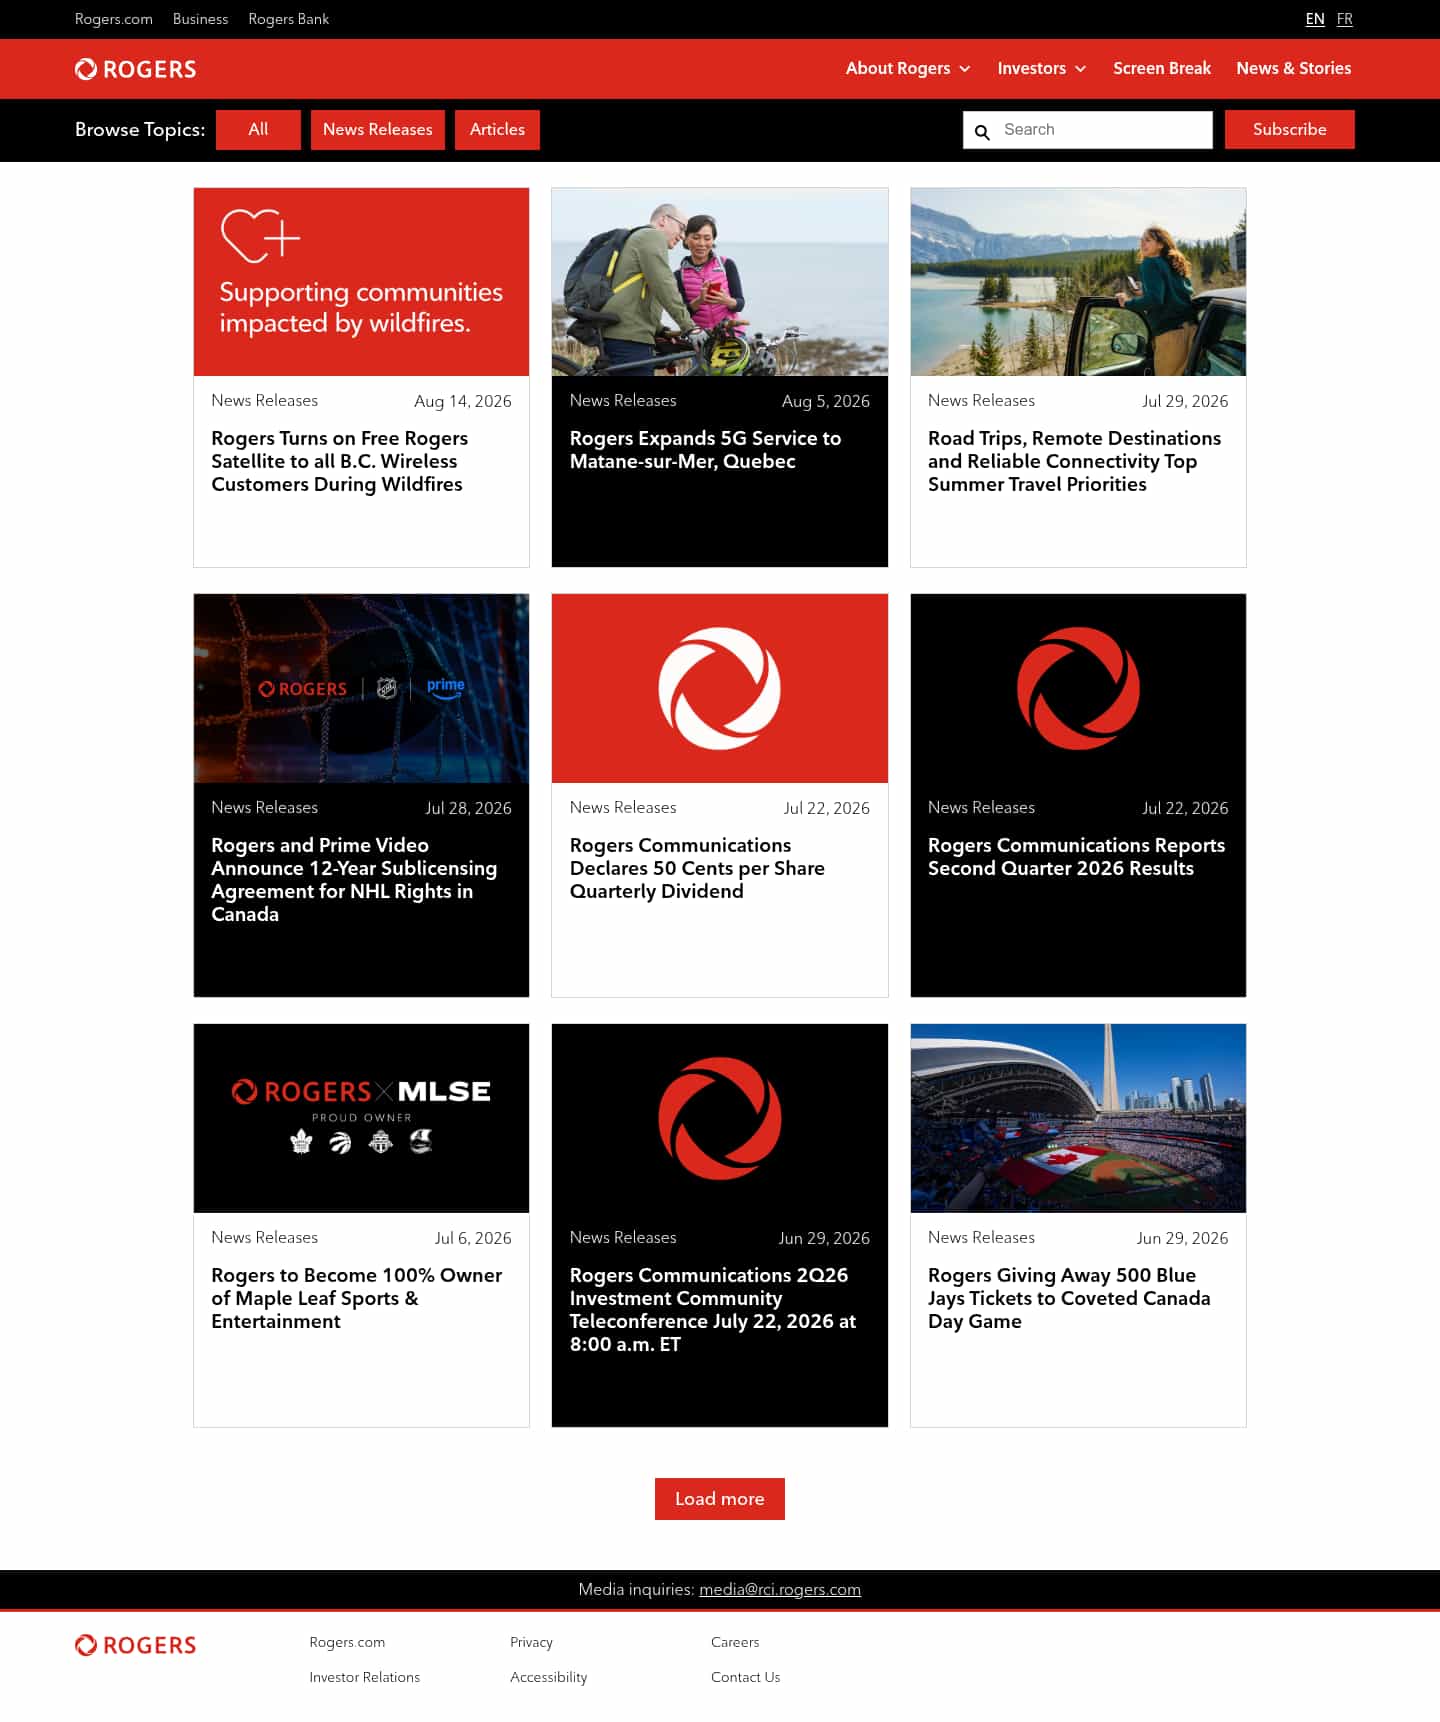Viewport: 1440px width, 1722px height.
Task: Click the Jul 29, 2026 date
Action: pyautogui.click(x=1185, y=401)
